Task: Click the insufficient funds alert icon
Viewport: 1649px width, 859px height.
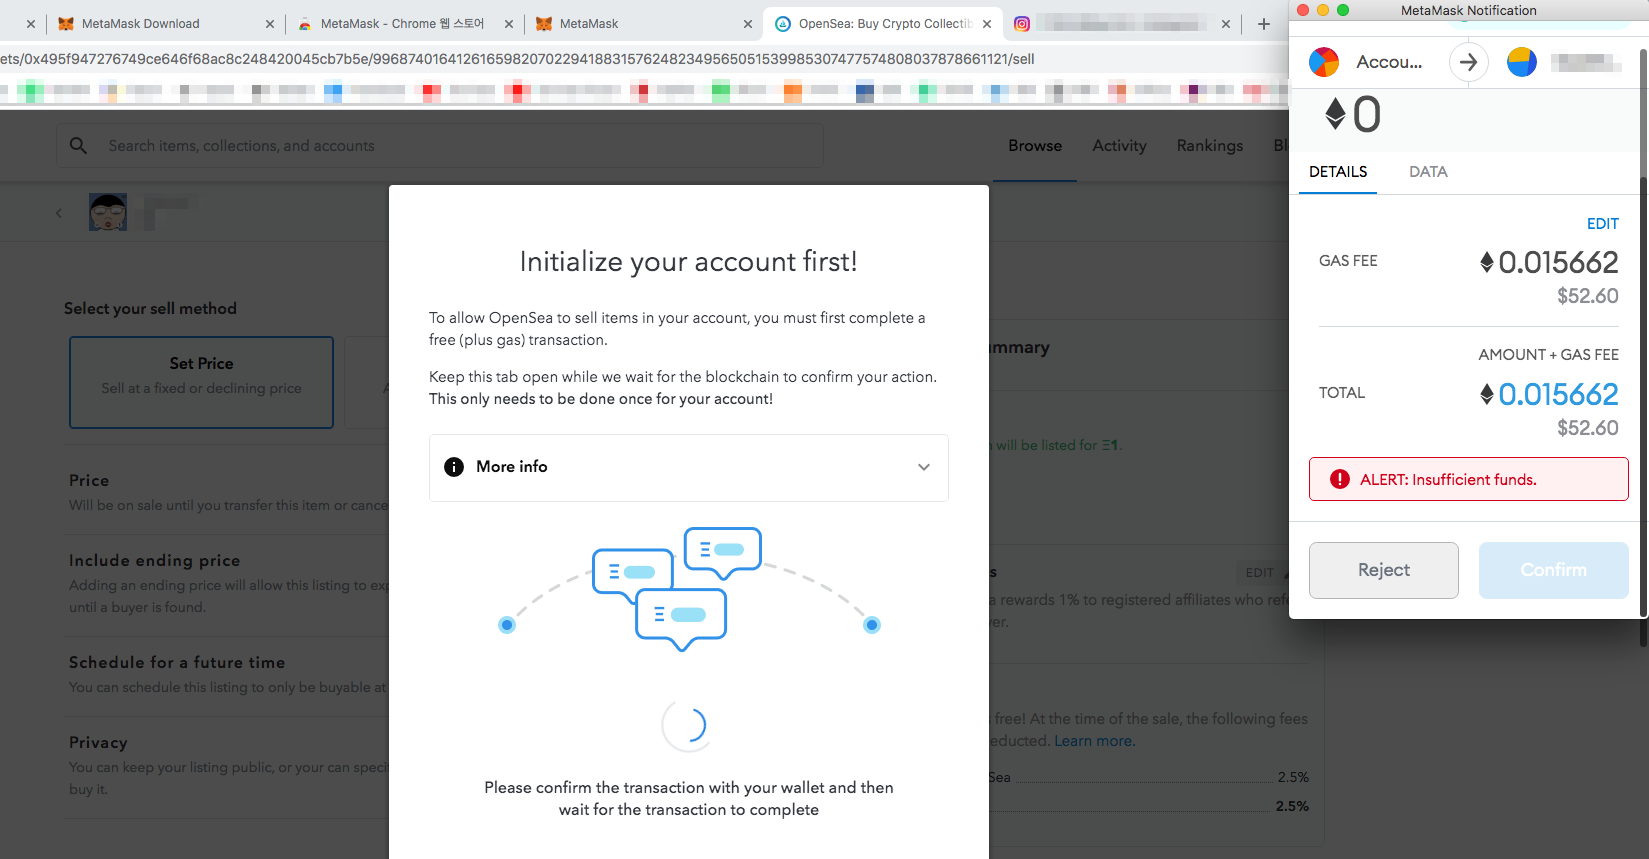Action: (x=1340, y=479)
